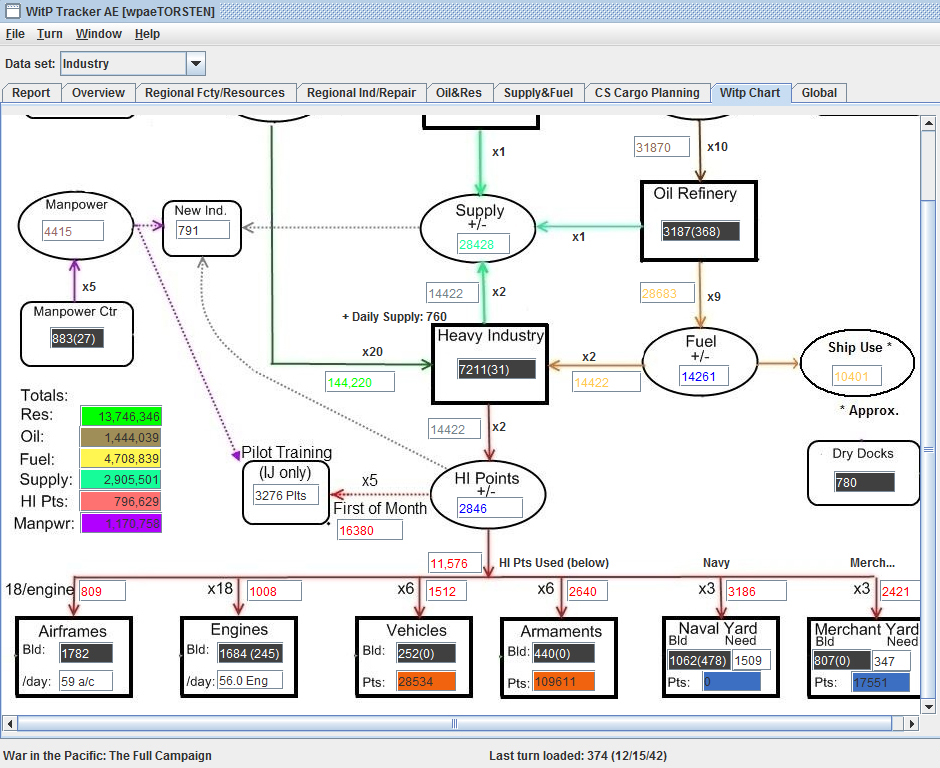Switch to the Report tab
Viewport: 940px width, 768px height.
(31, 93)
